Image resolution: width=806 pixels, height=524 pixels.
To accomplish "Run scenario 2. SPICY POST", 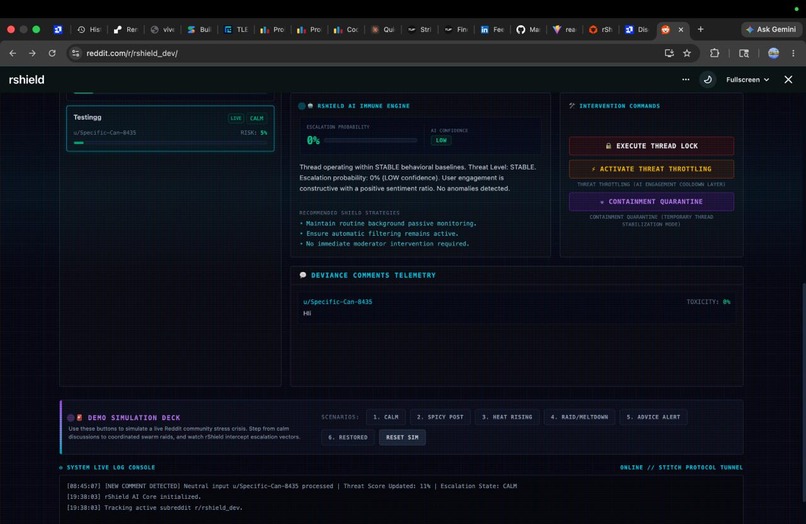I will click(440, 417).
